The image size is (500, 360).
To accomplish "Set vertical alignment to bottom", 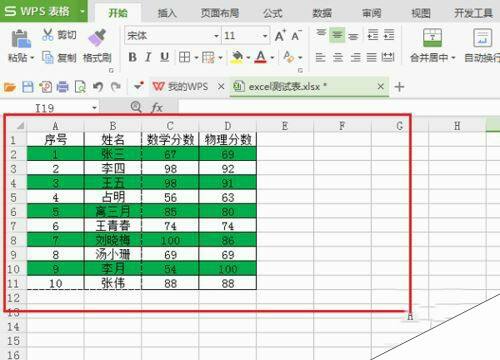I will 353,36.
